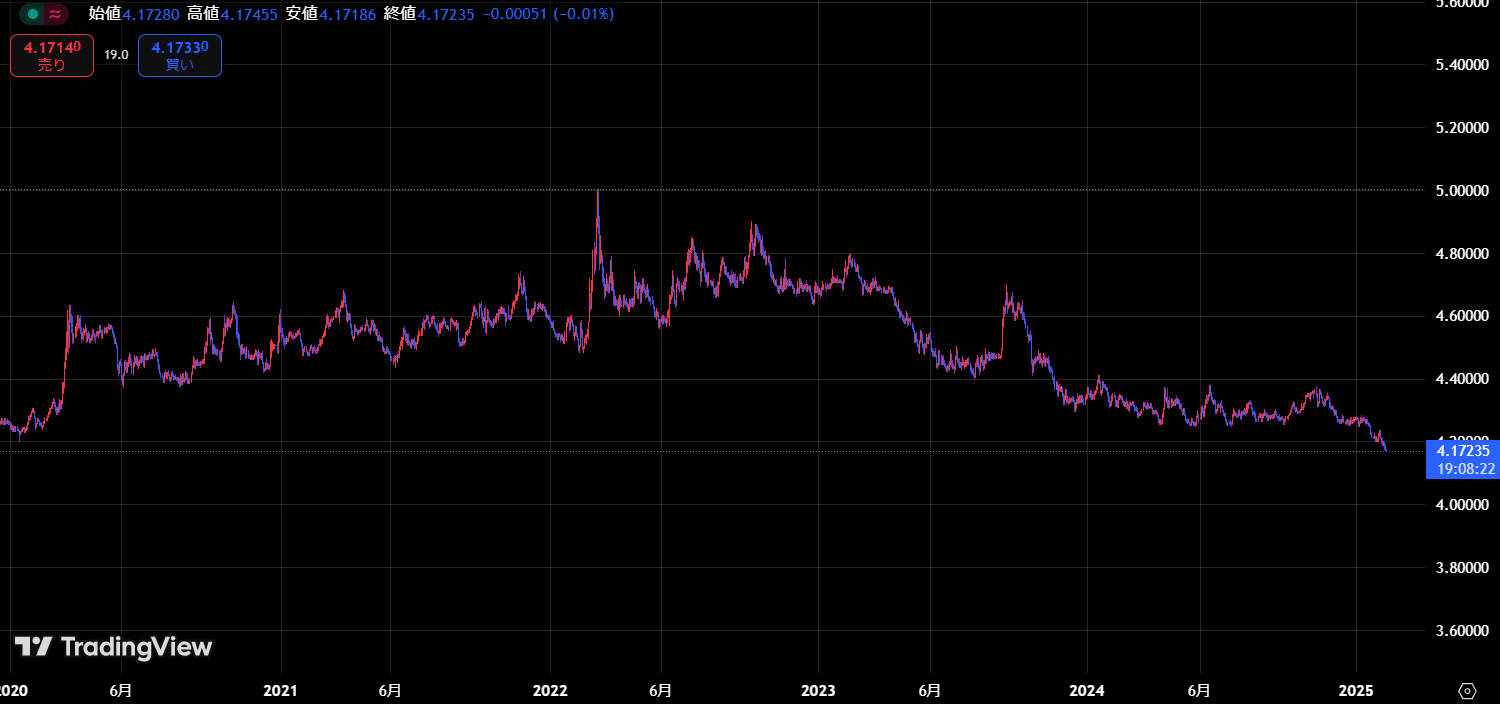This screenshot has height=704, width=1500.
Task: Click the 5.00000 price axis label
Action: [x=1463, y=190]
